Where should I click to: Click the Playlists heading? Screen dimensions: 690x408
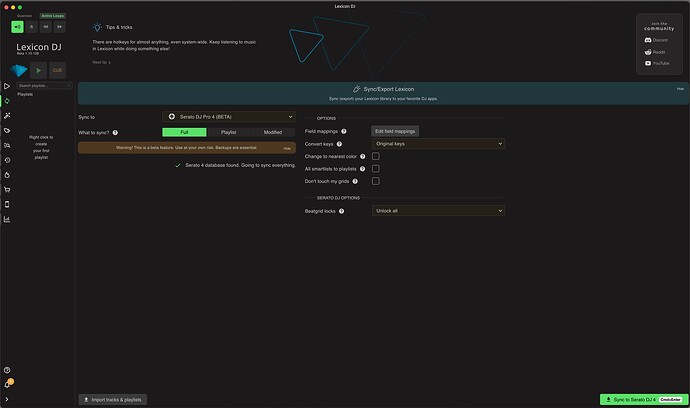click(x=25, y=94)
